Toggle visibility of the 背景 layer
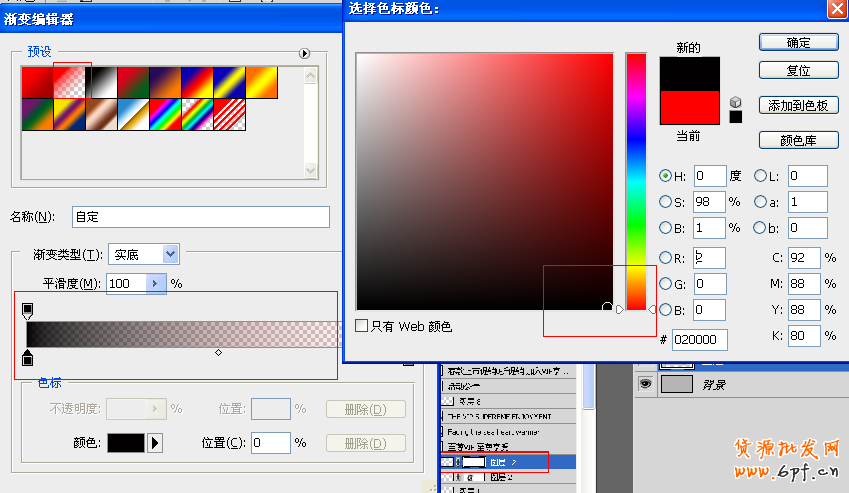Viewport: 849px width, 493px height. [646, 384]
